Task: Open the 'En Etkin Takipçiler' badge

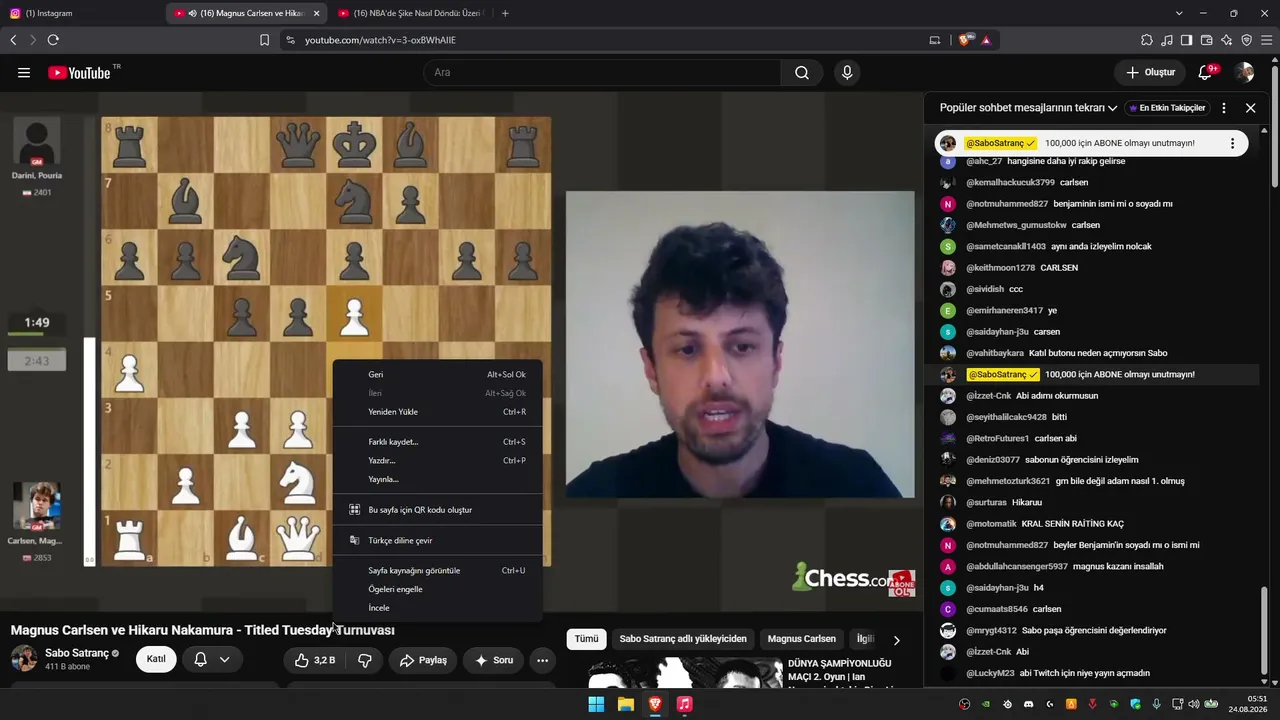Action: point(1167,108)
